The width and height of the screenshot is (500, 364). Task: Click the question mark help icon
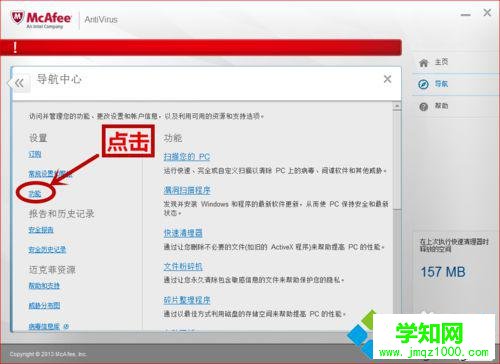[x=424, y=107]
